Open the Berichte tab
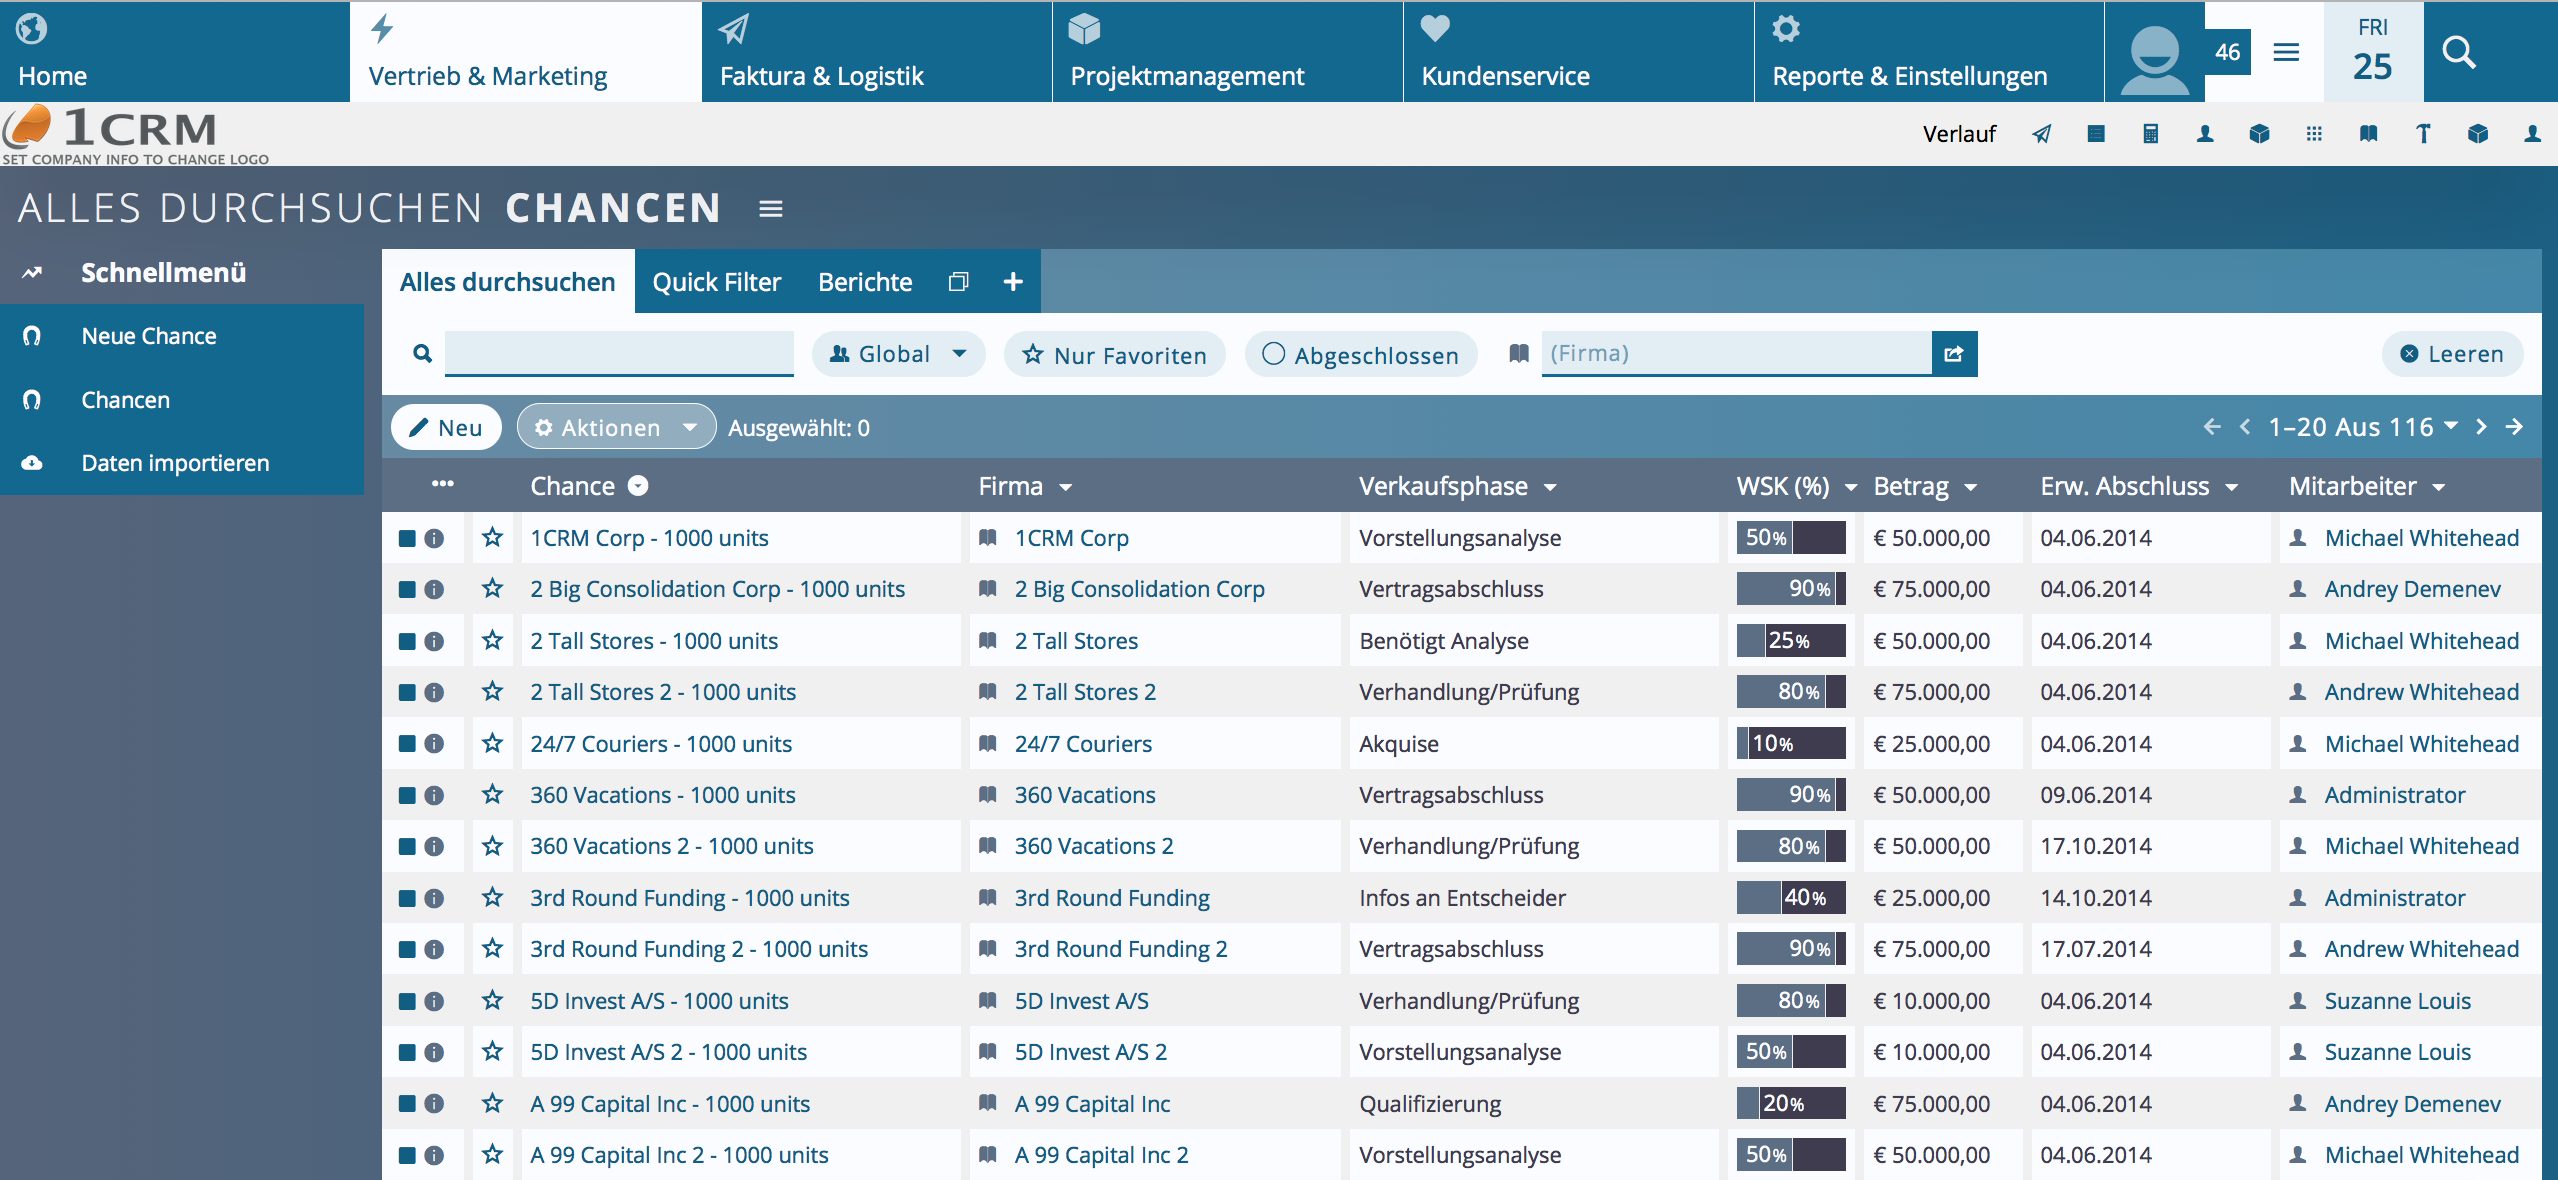Viewport: 2558px width, 1180px height. click(x=863, y=281)
